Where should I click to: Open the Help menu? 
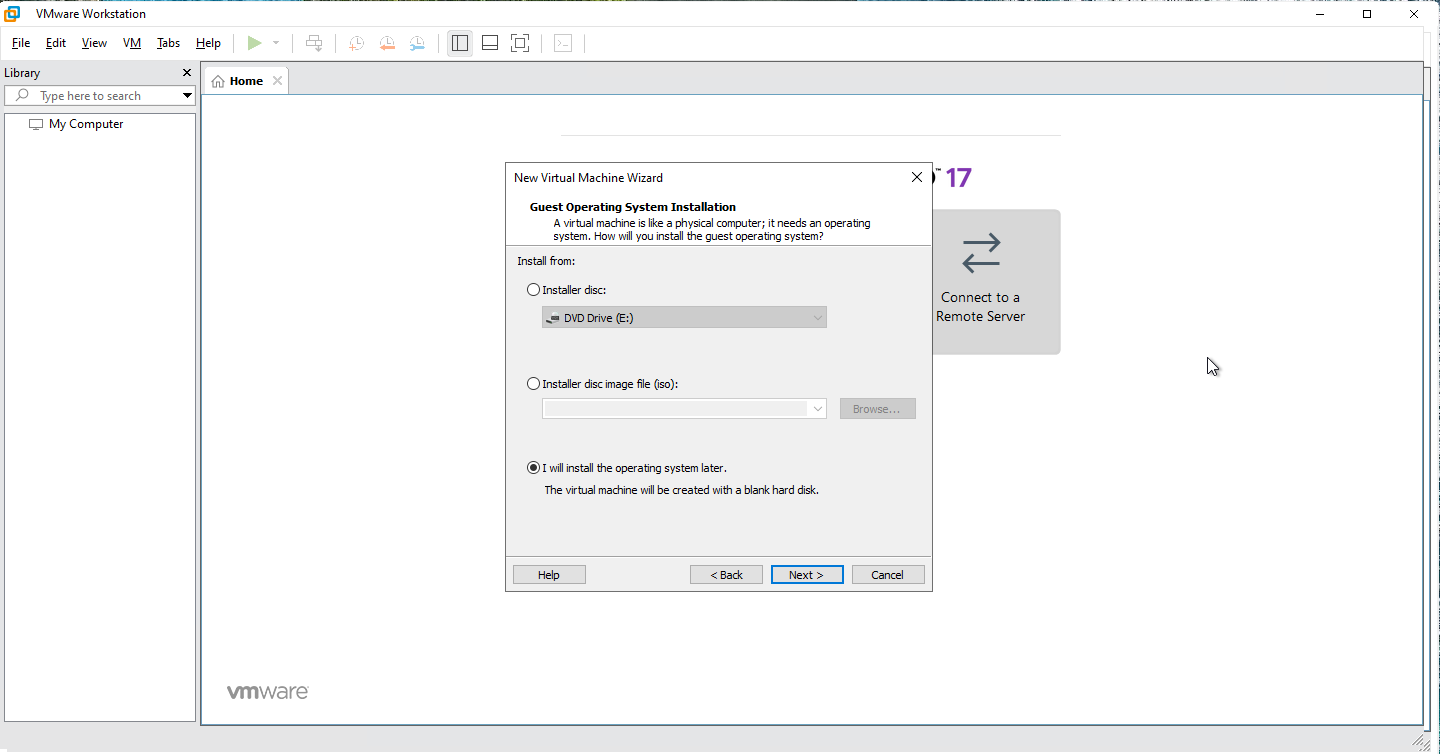pos(208,43)
